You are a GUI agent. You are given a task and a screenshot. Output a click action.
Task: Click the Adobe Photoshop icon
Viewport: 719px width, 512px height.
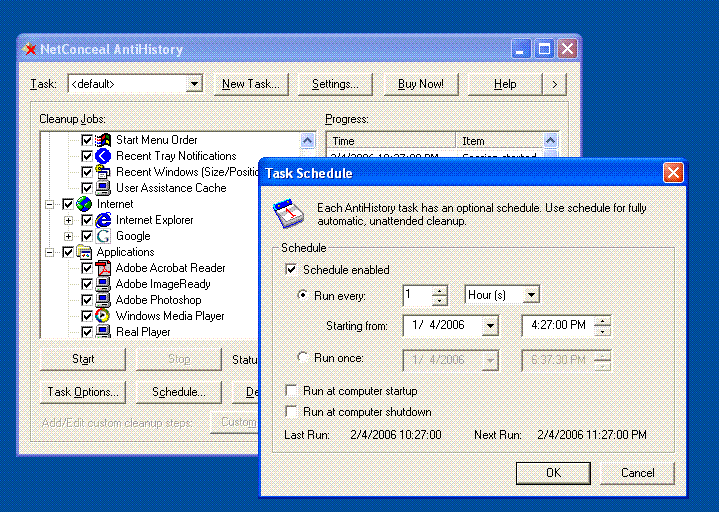click(x=103, y=300)
